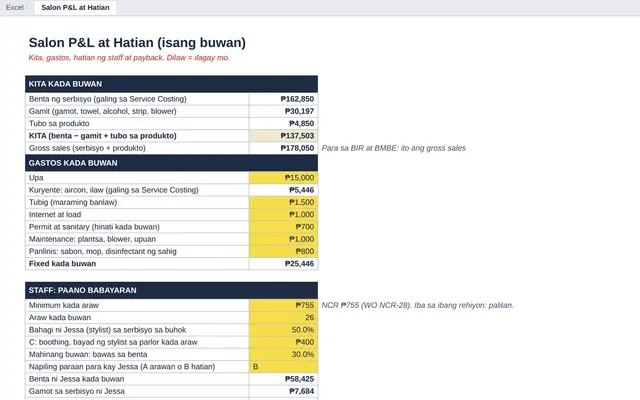Edit the yellow ₱800 Panlinis input
Image resolution: width=640 pixels, height=400 pixels.
pos(283,251)
